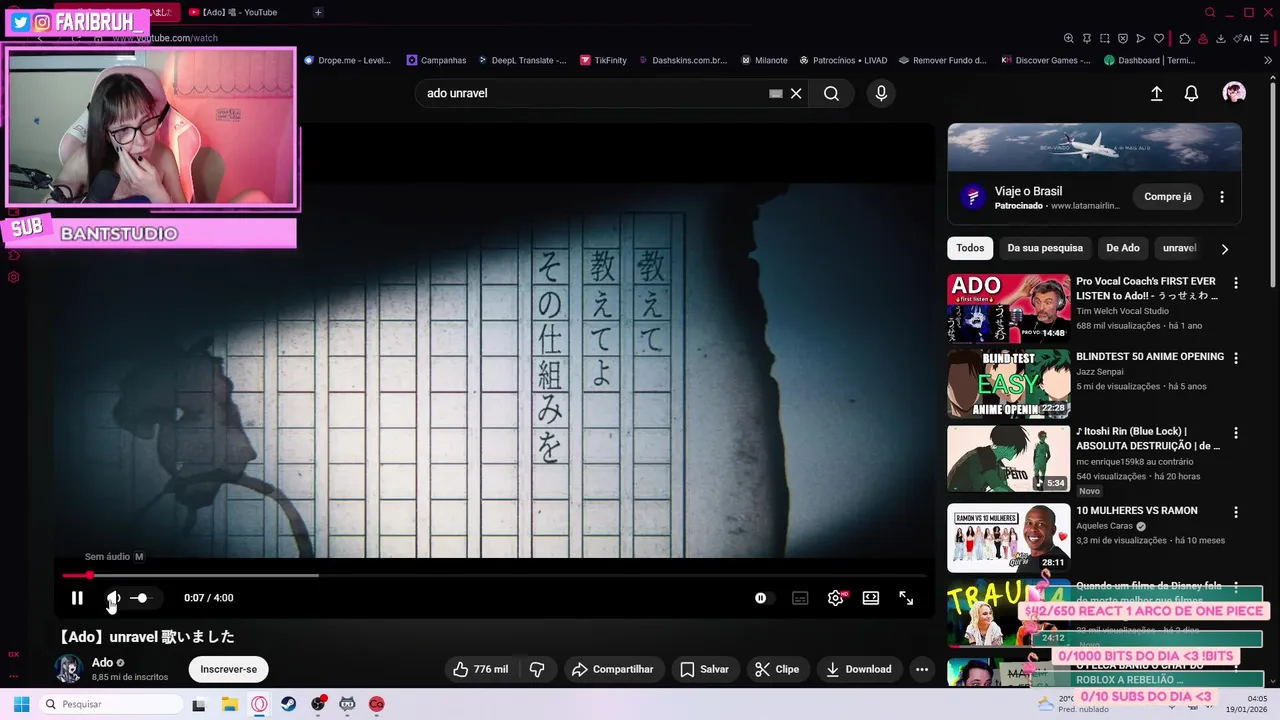Launch Steam from the taskbar

coord(288,704)
